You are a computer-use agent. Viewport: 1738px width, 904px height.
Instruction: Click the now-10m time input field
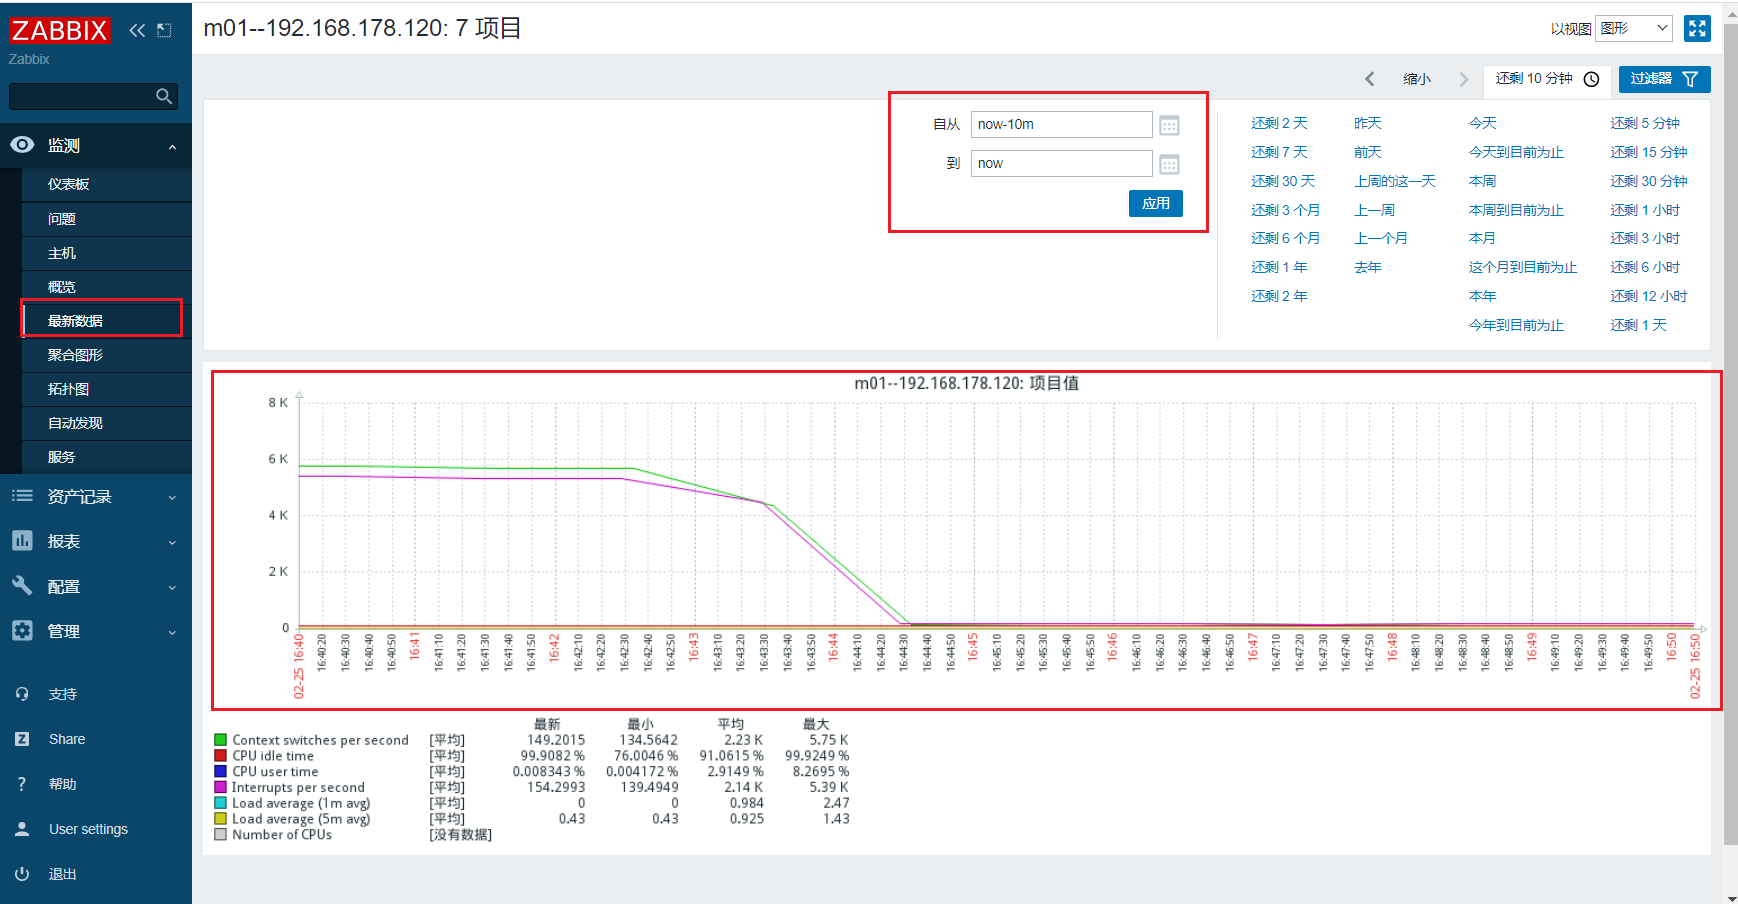[x=1061, y=124]
